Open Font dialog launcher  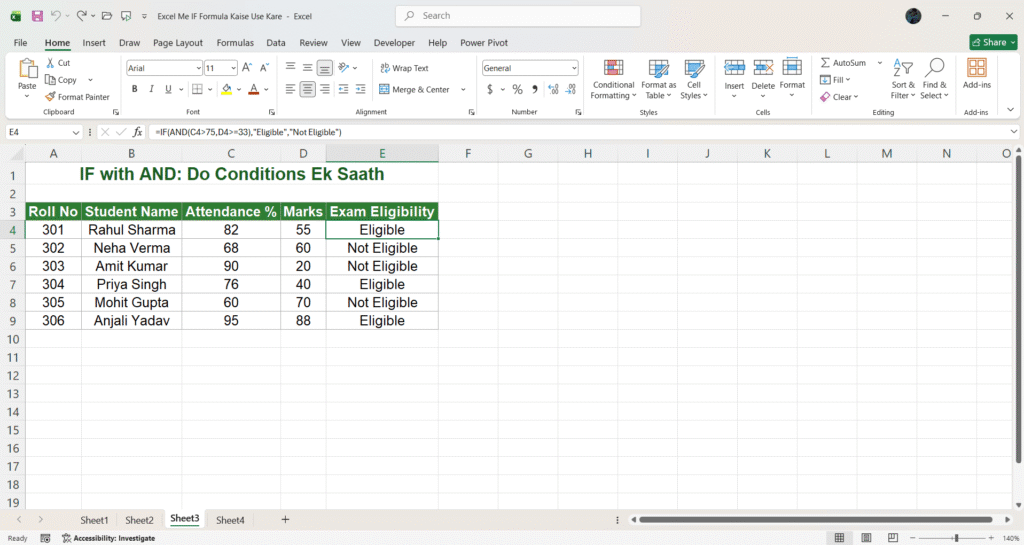coord(272,112)
